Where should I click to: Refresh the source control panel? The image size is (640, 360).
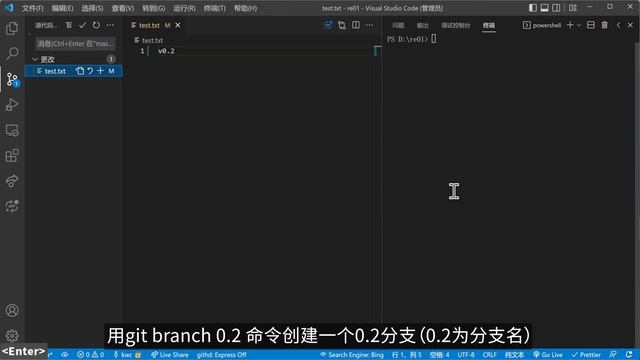96,25
